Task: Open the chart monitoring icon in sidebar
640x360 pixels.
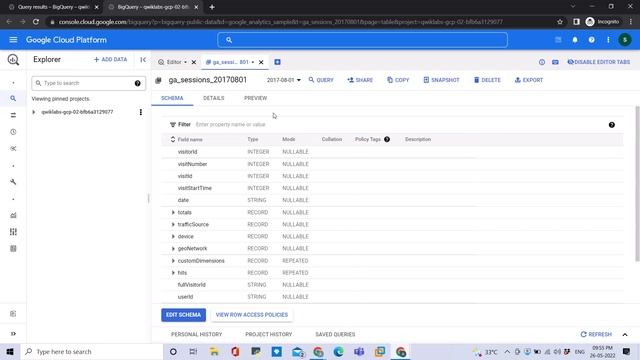Action: click(x=13, y=215)
